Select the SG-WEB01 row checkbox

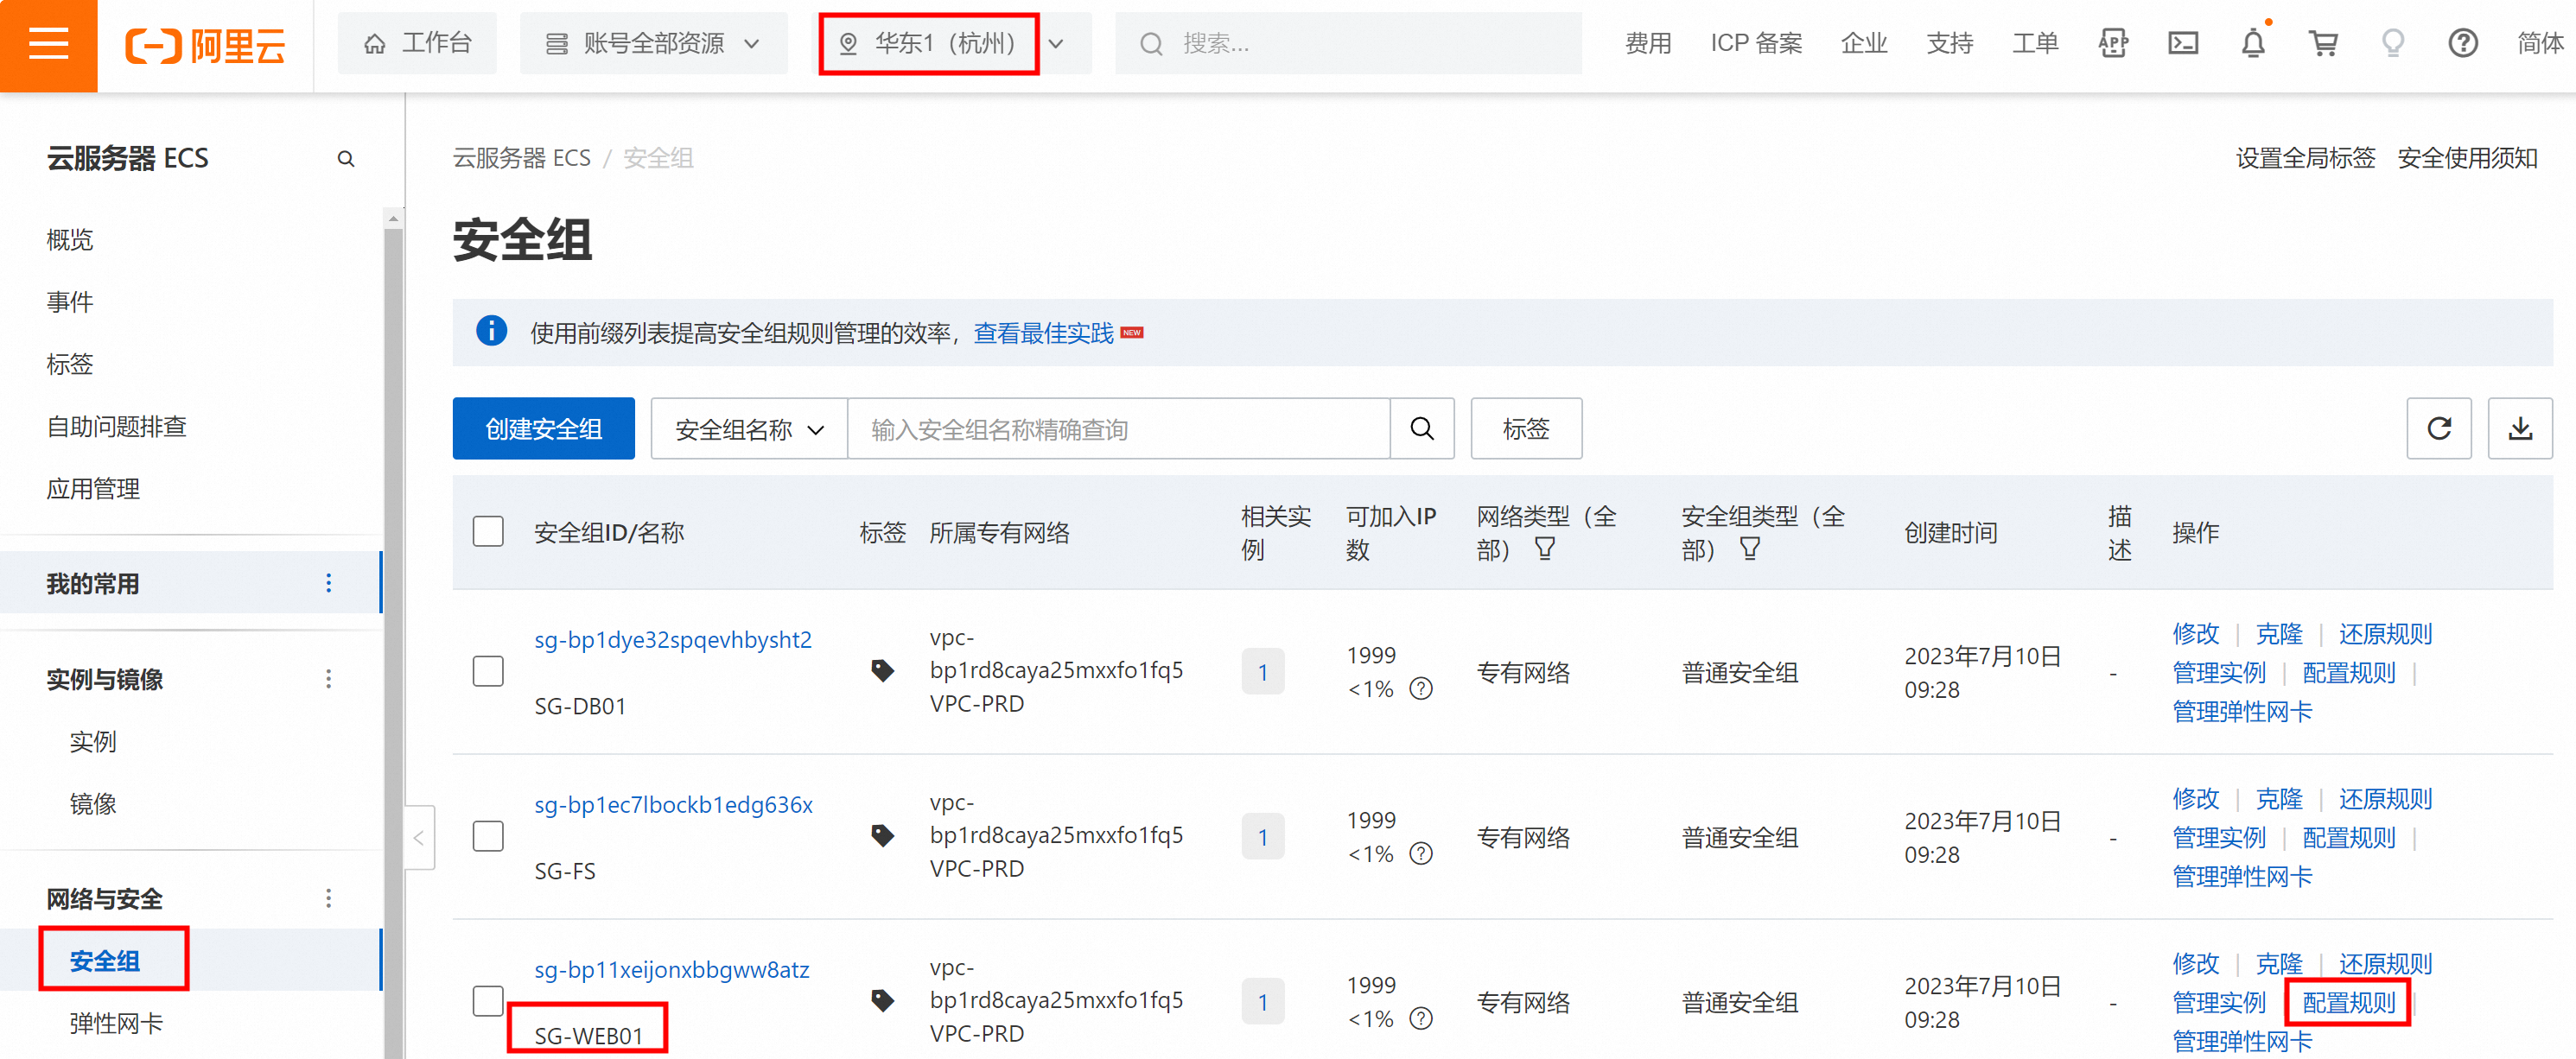pos(488,1001)
